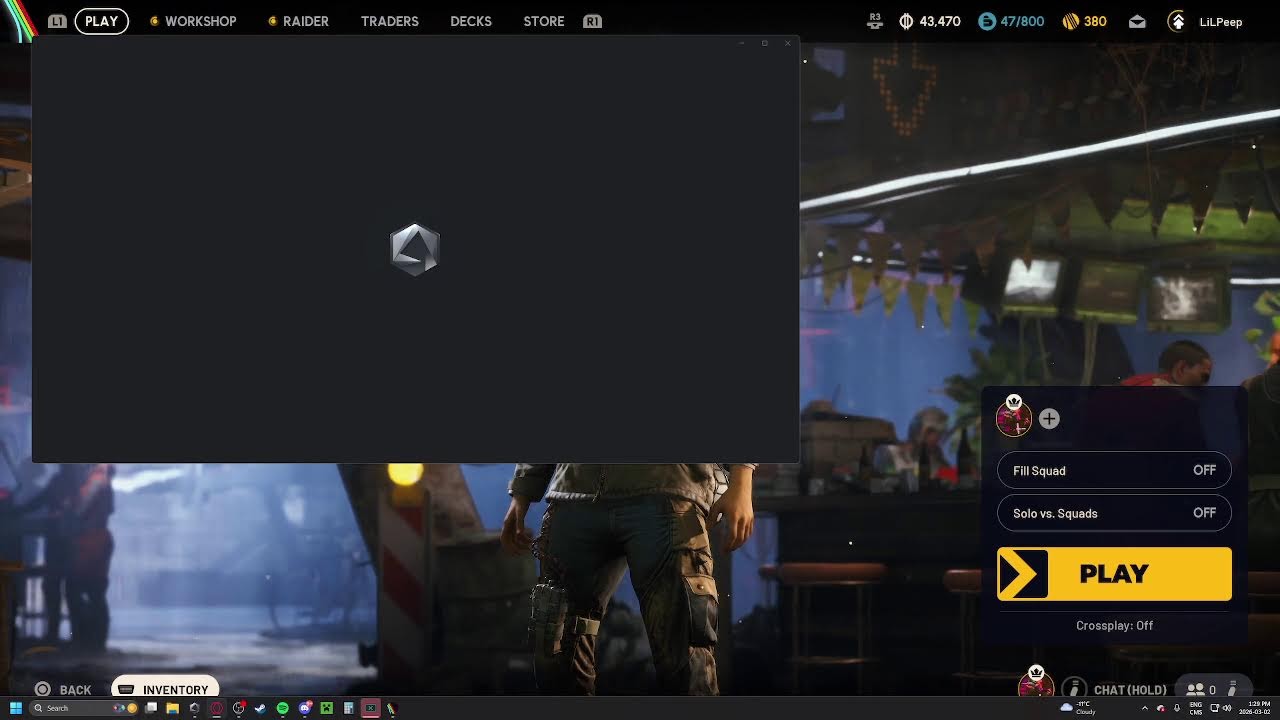Open the DECKS tab
Screen dimensions: 1280x720
[x=471, y=21]
